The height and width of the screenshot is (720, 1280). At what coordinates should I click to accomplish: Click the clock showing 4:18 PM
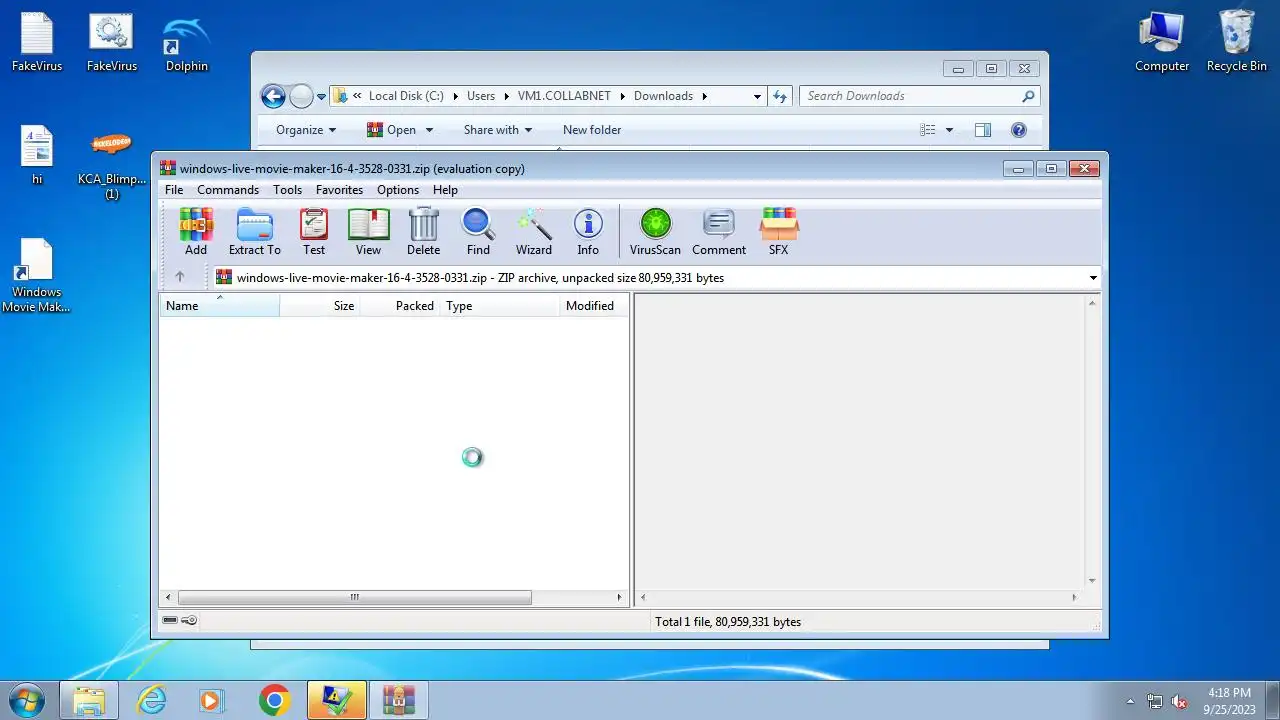click(1229, 692)
